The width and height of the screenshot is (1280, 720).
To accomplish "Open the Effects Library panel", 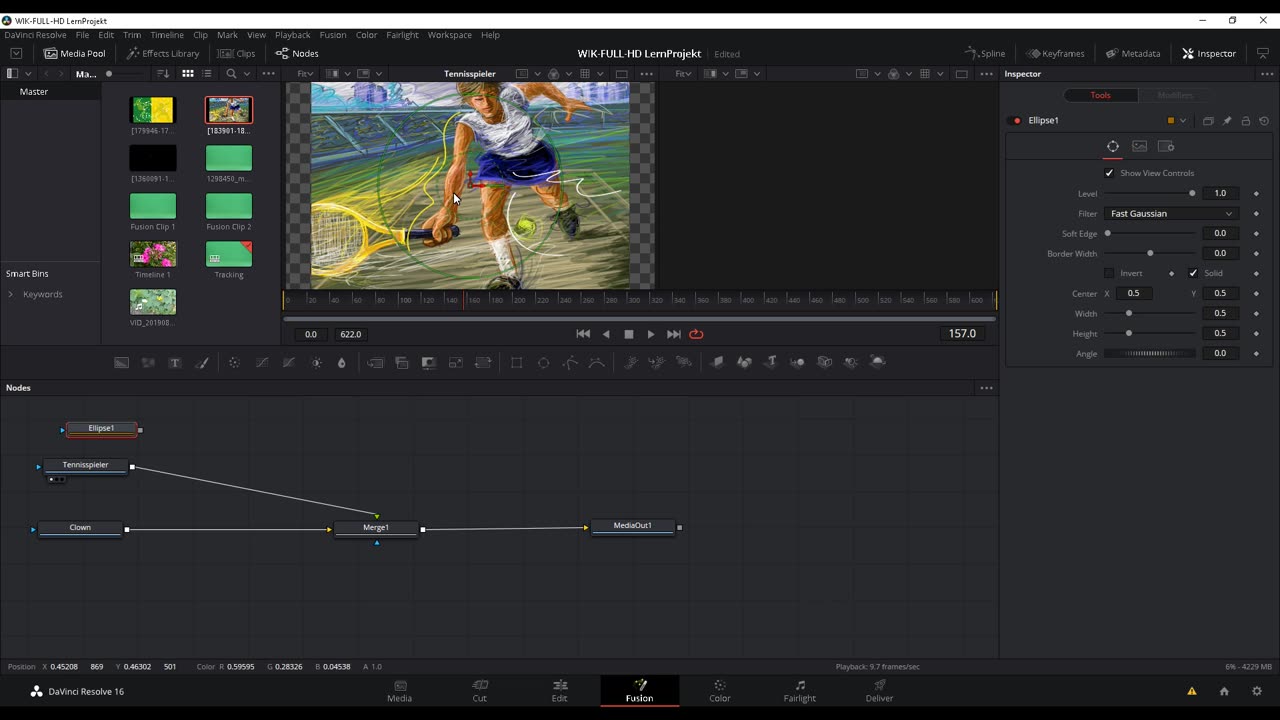I will (162, 53).
